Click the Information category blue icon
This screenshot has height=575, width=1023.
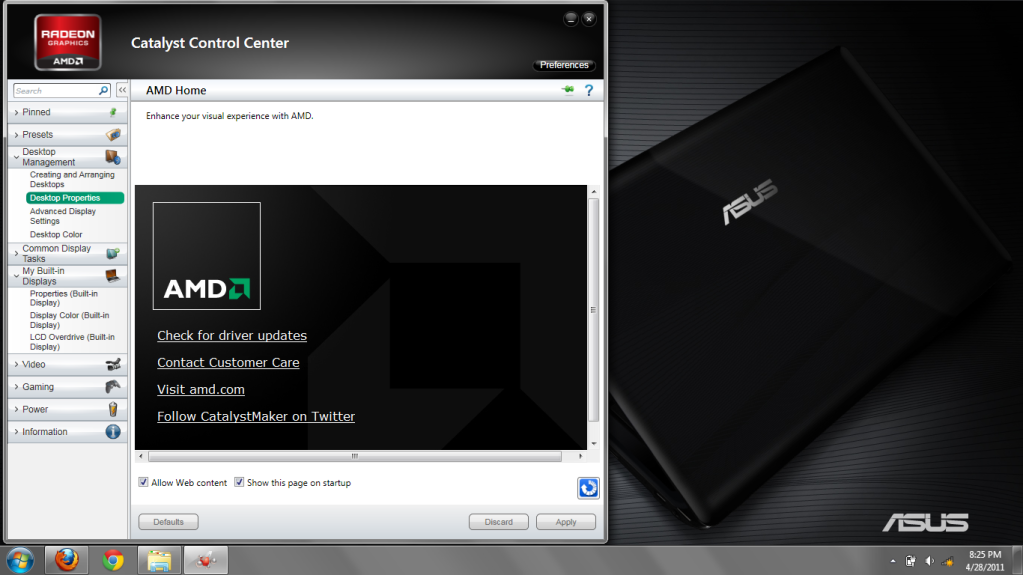tap(113, 432)
